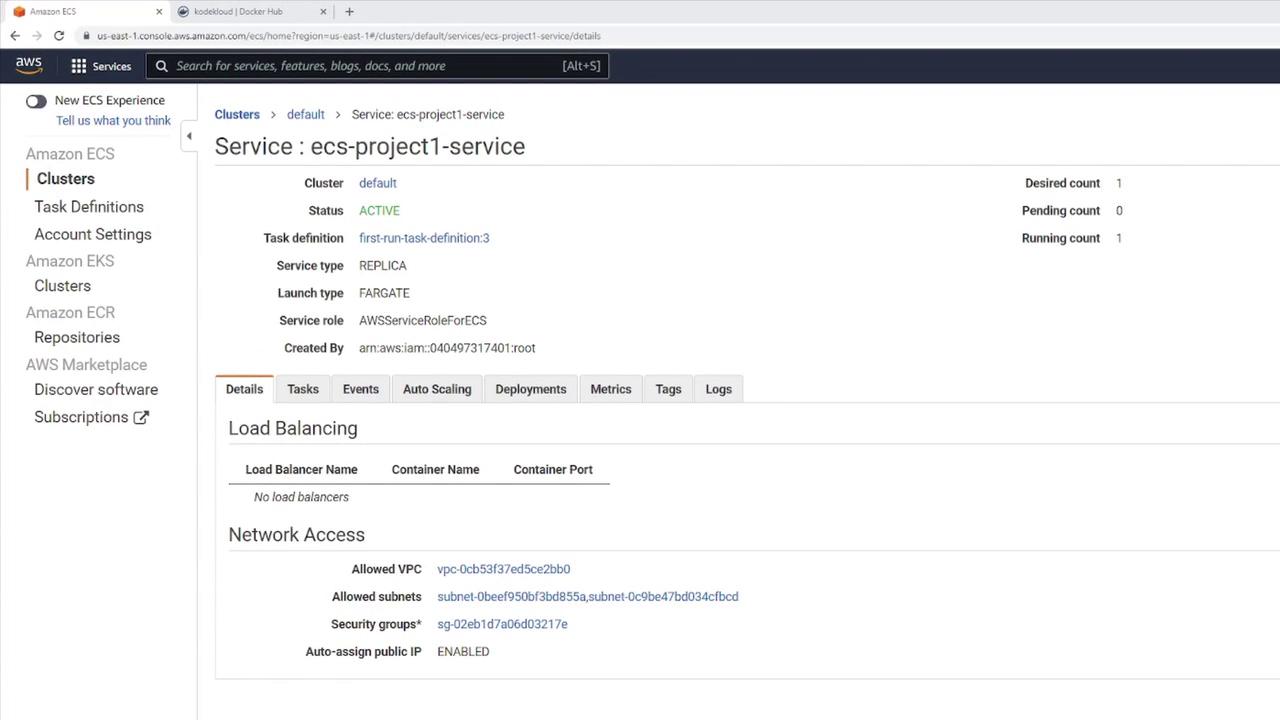Open the allowed subnets link
Image resolution: width=1280 pixels, height=720 pixels.
[x=588, y=597]
